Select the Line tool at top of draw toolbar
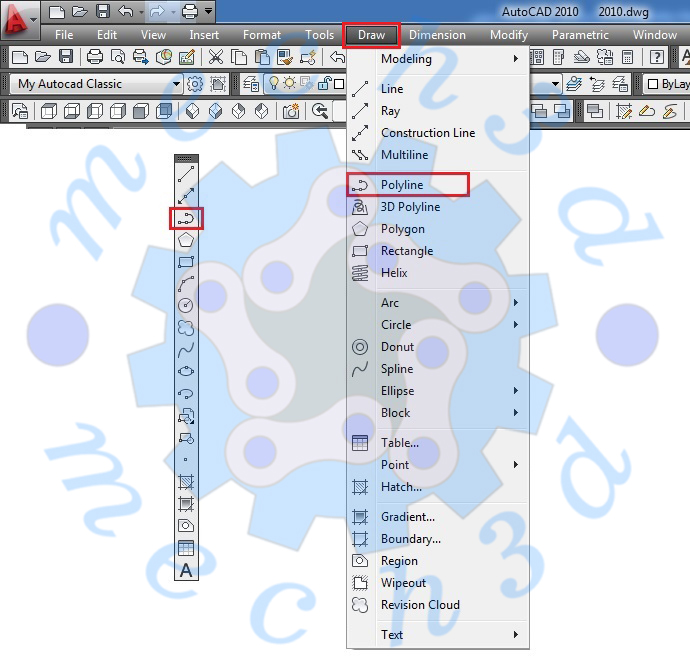 tap(186, 174)
